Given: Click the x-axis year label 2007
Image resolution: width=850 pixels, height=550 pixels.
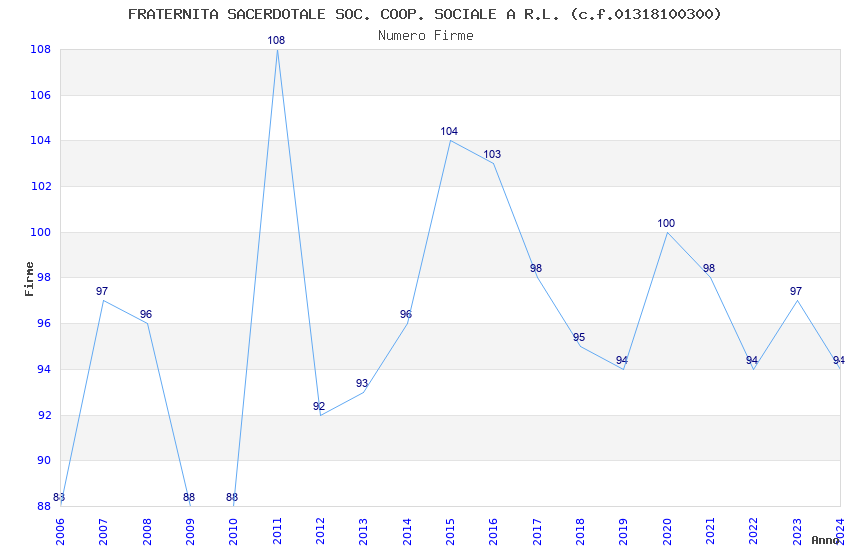Looking at the screenshot, I should point(103,531).
